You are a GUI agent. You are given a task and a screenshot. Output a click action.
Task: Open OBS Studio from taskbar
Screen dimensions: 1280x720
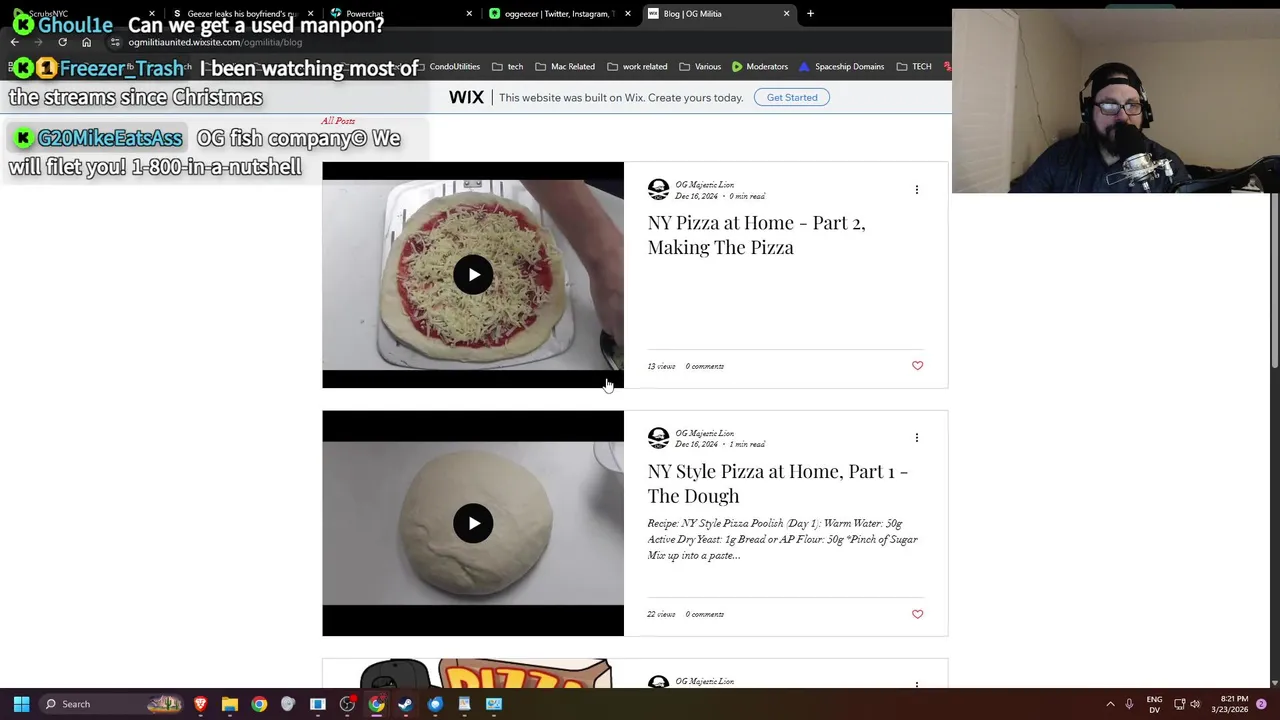(347, 704)
